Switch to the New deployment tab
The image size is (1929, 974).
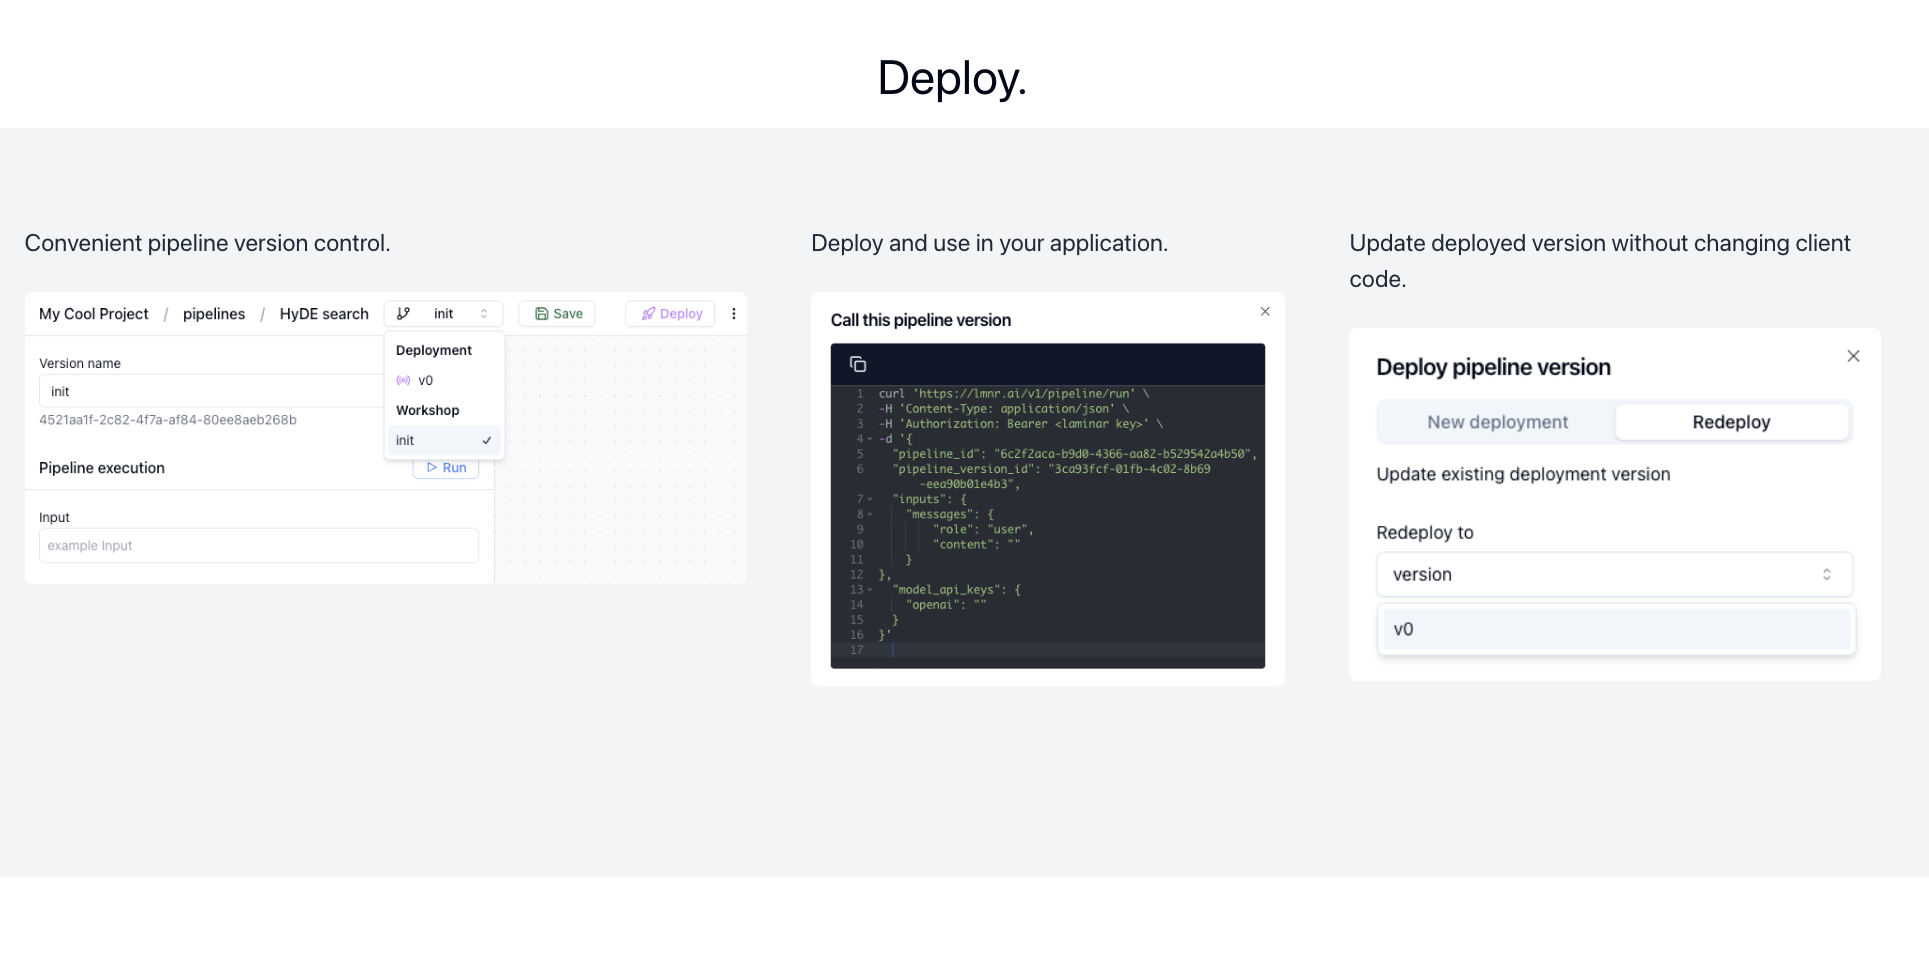(x=1497, y=422)
